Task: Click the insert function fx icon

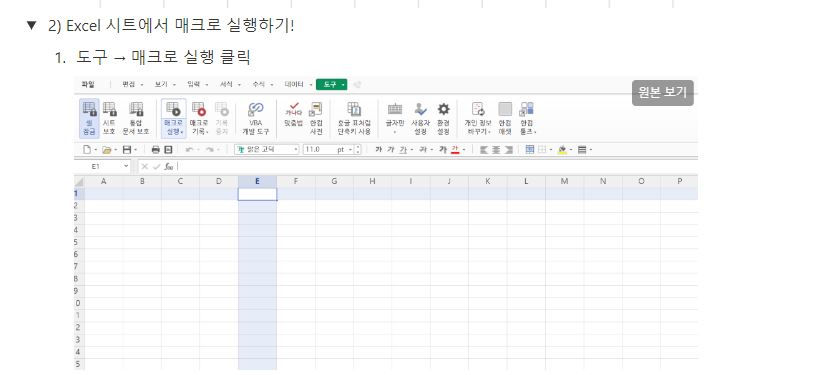Action: [168, 166]
